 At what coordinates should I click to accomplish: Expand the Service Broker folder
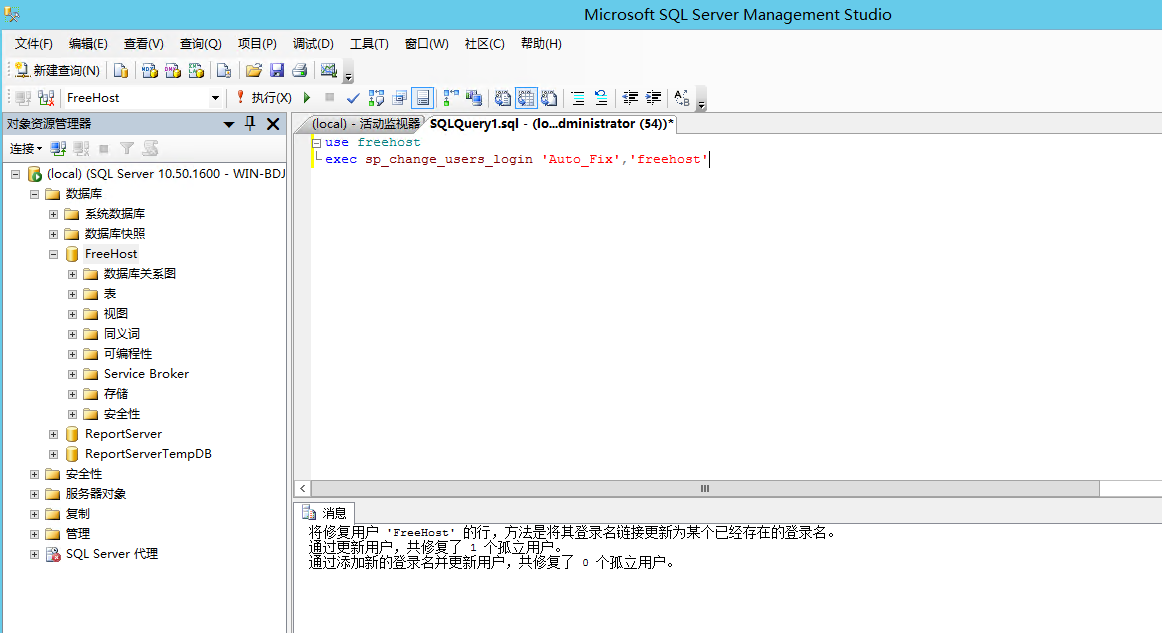[x=73, y=374]
